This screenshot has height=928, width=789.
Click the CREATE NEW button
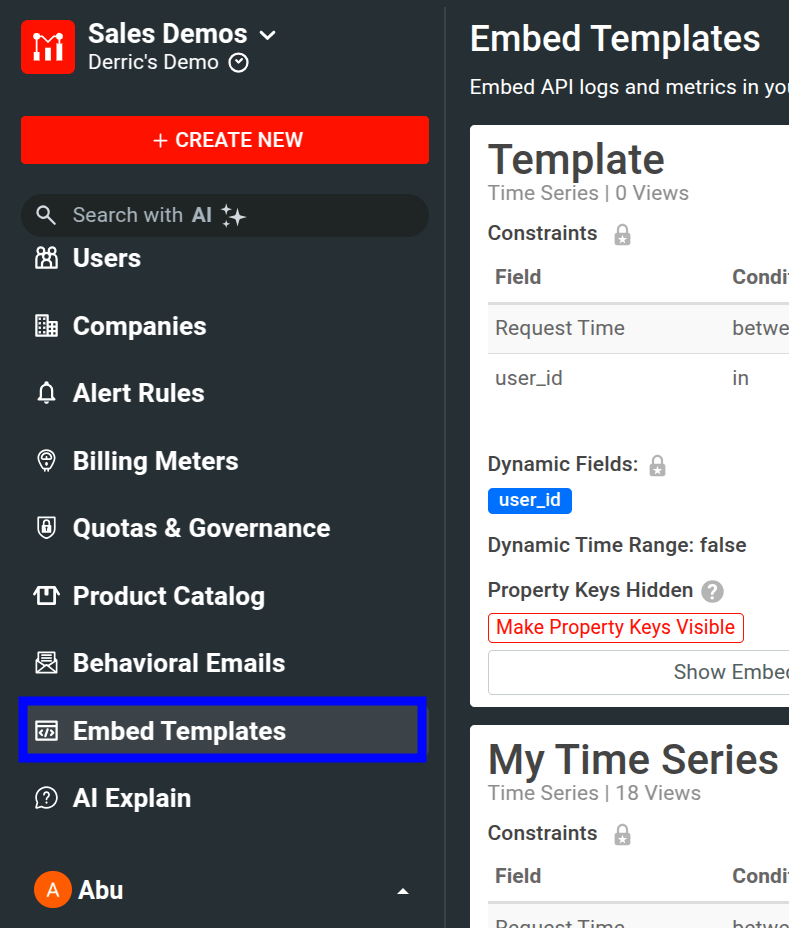click(x=225, y=140)
